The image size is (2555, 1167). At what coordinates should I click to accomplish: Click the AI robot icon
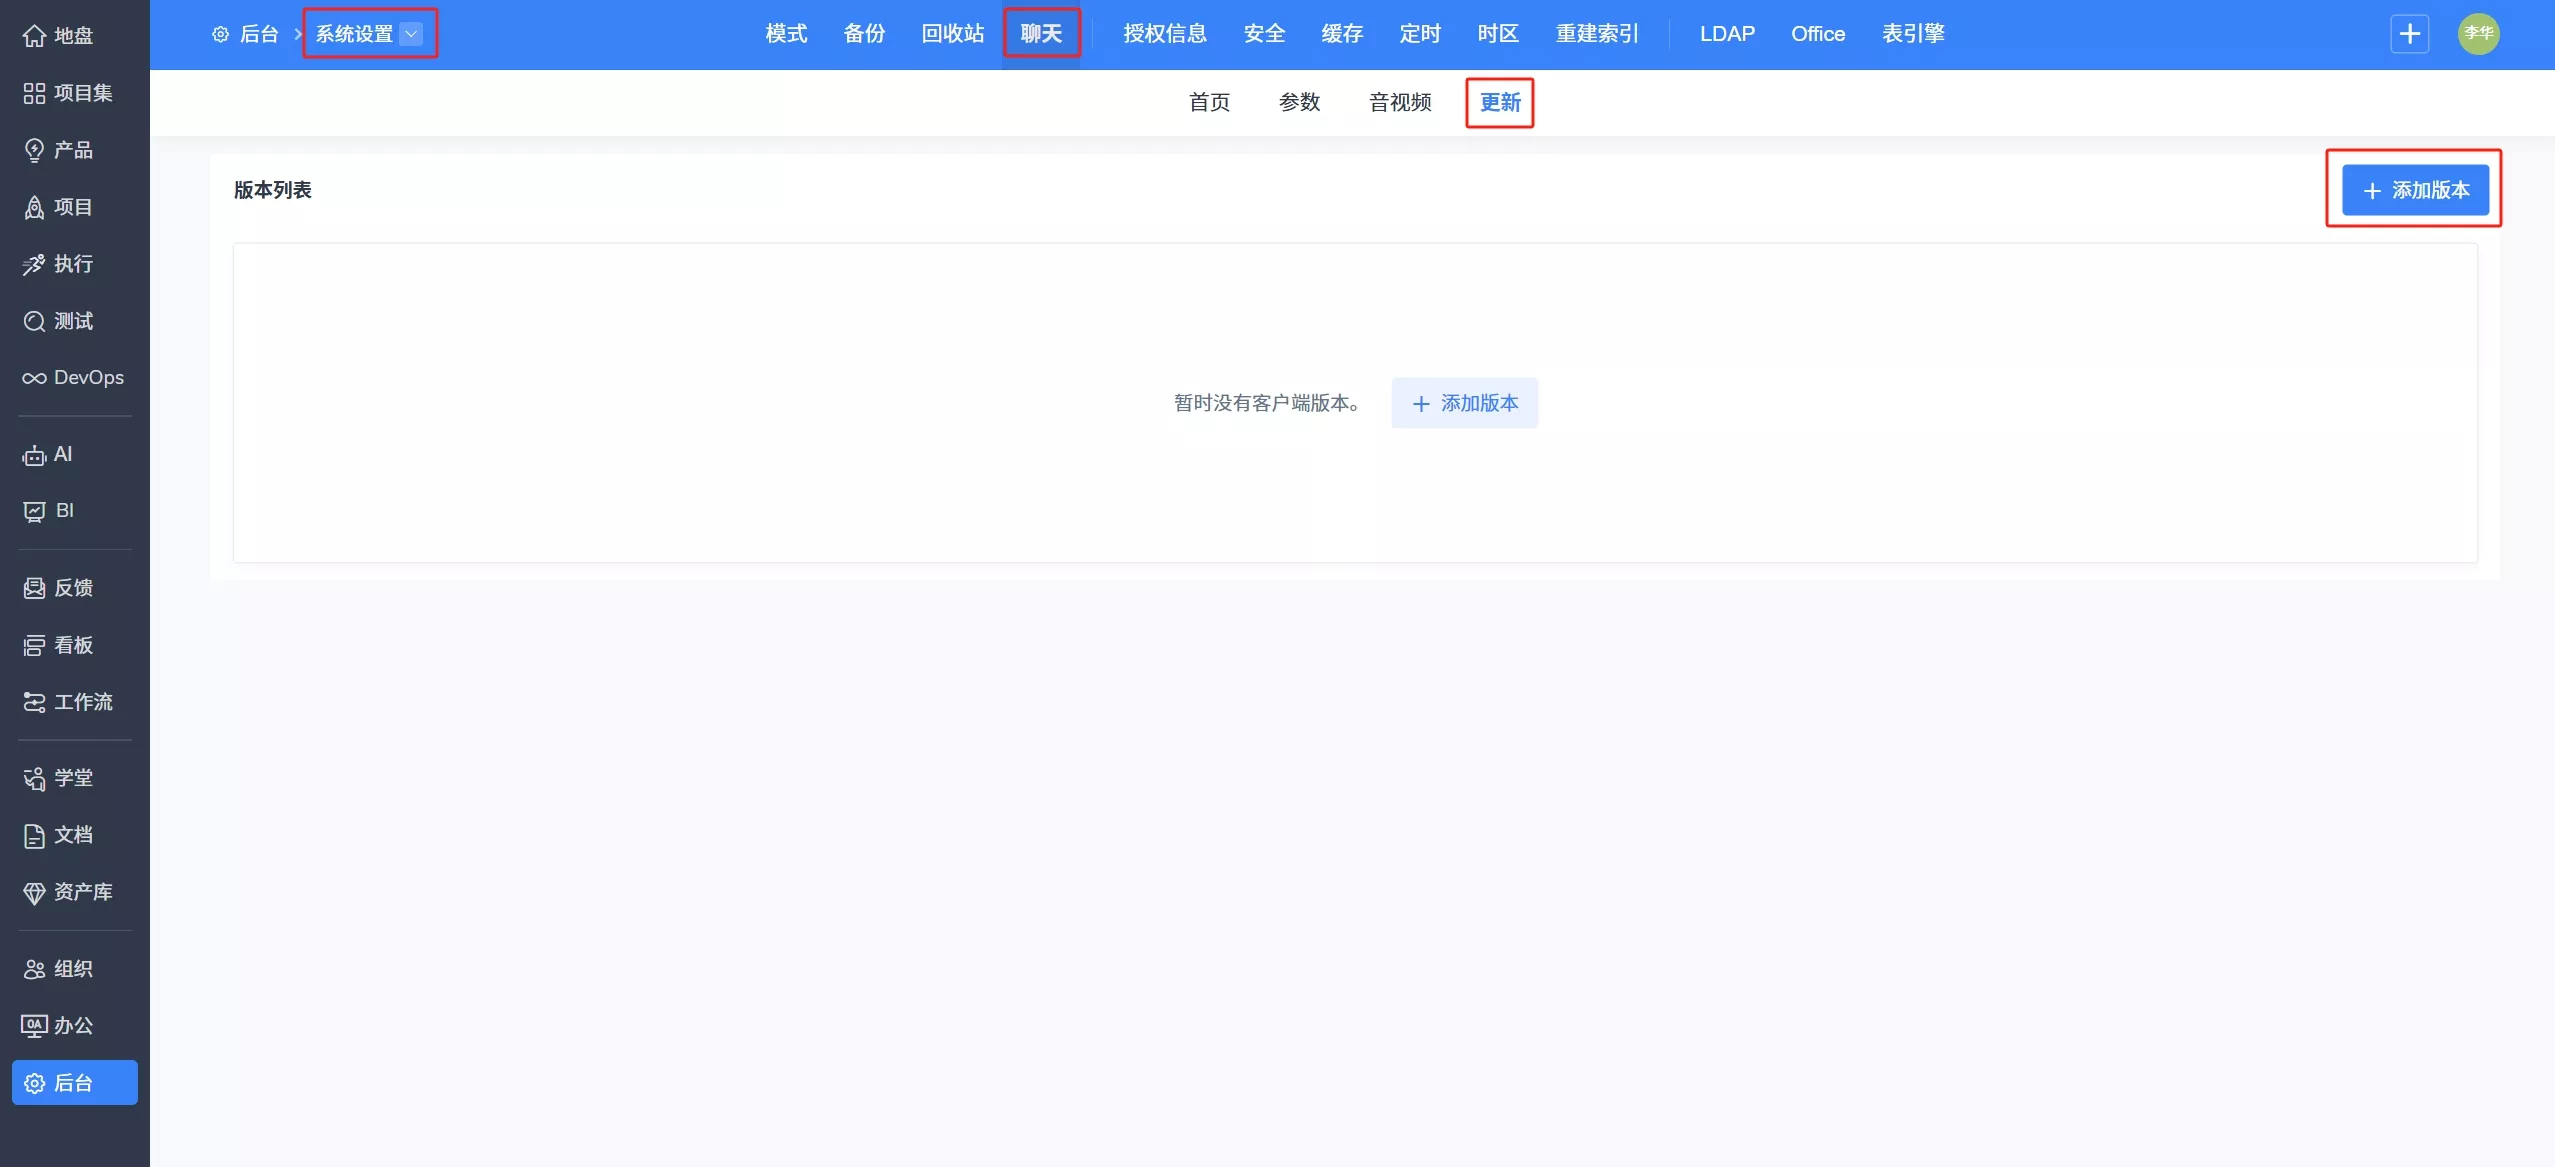(x=34, y=455)
